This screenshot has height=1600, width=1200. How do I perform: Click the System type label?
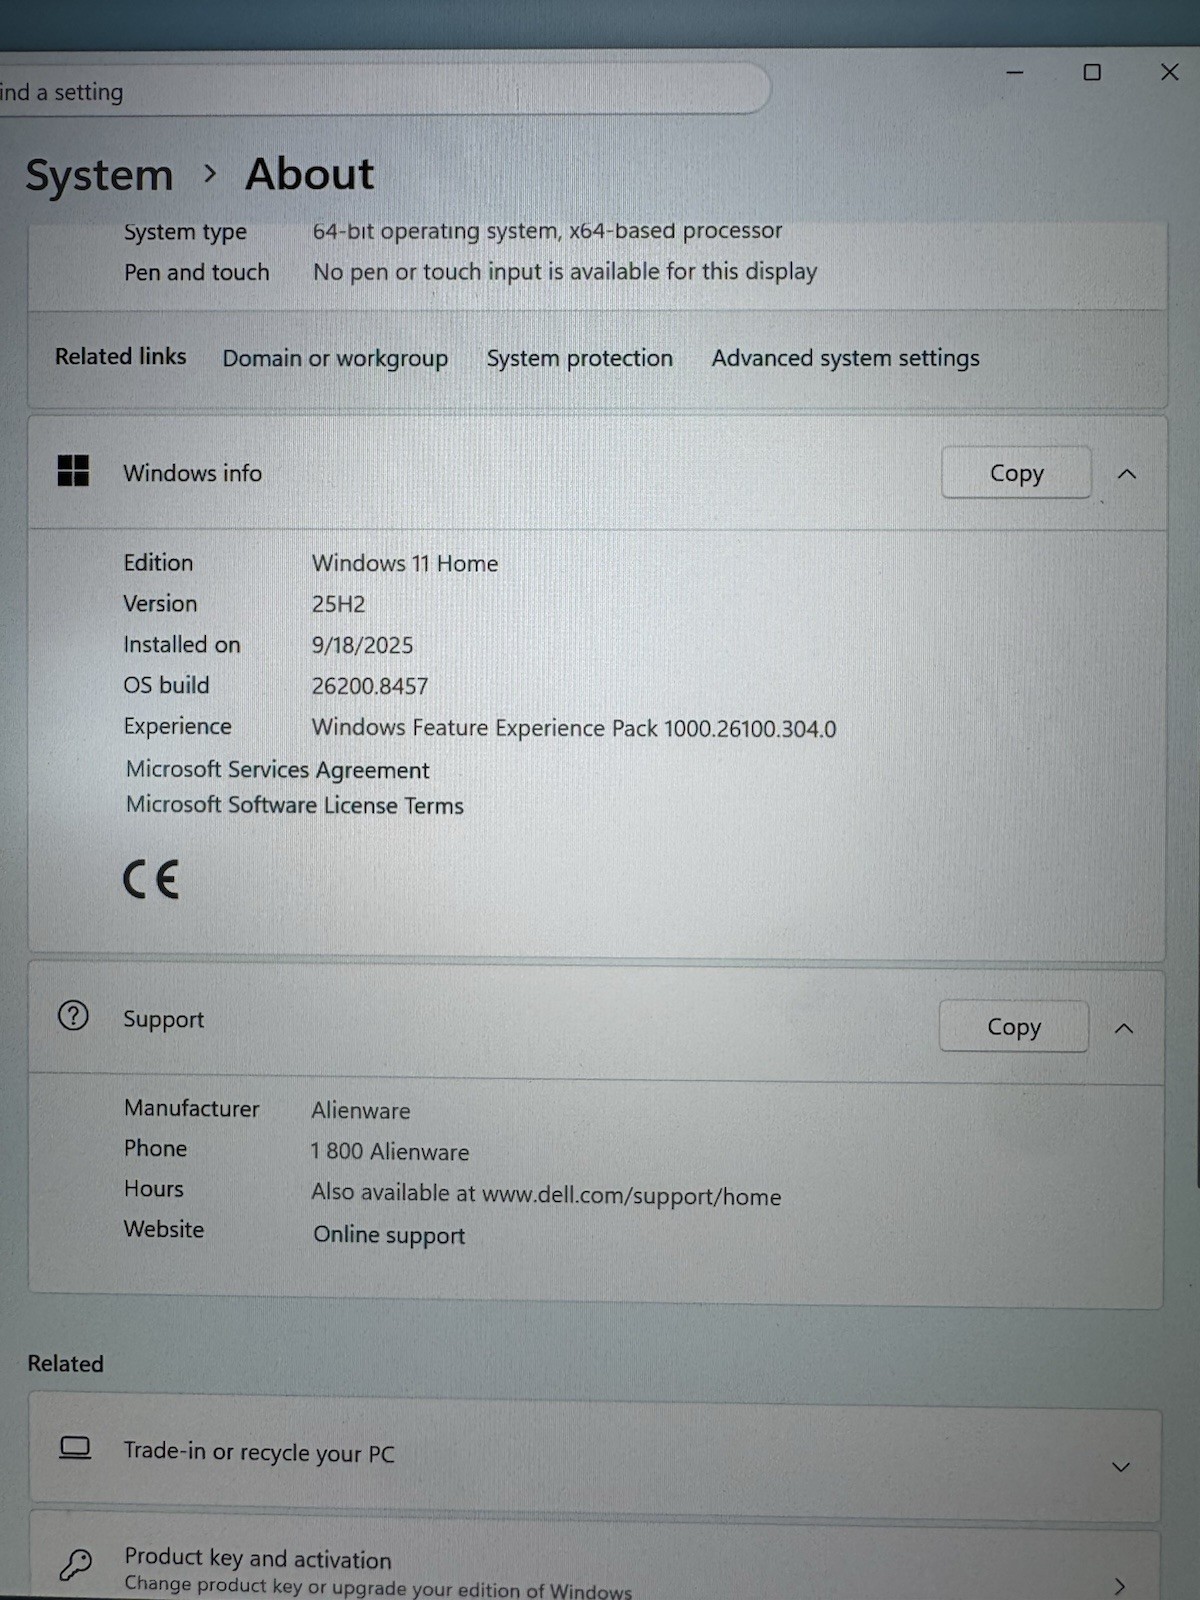pos(185,232)
